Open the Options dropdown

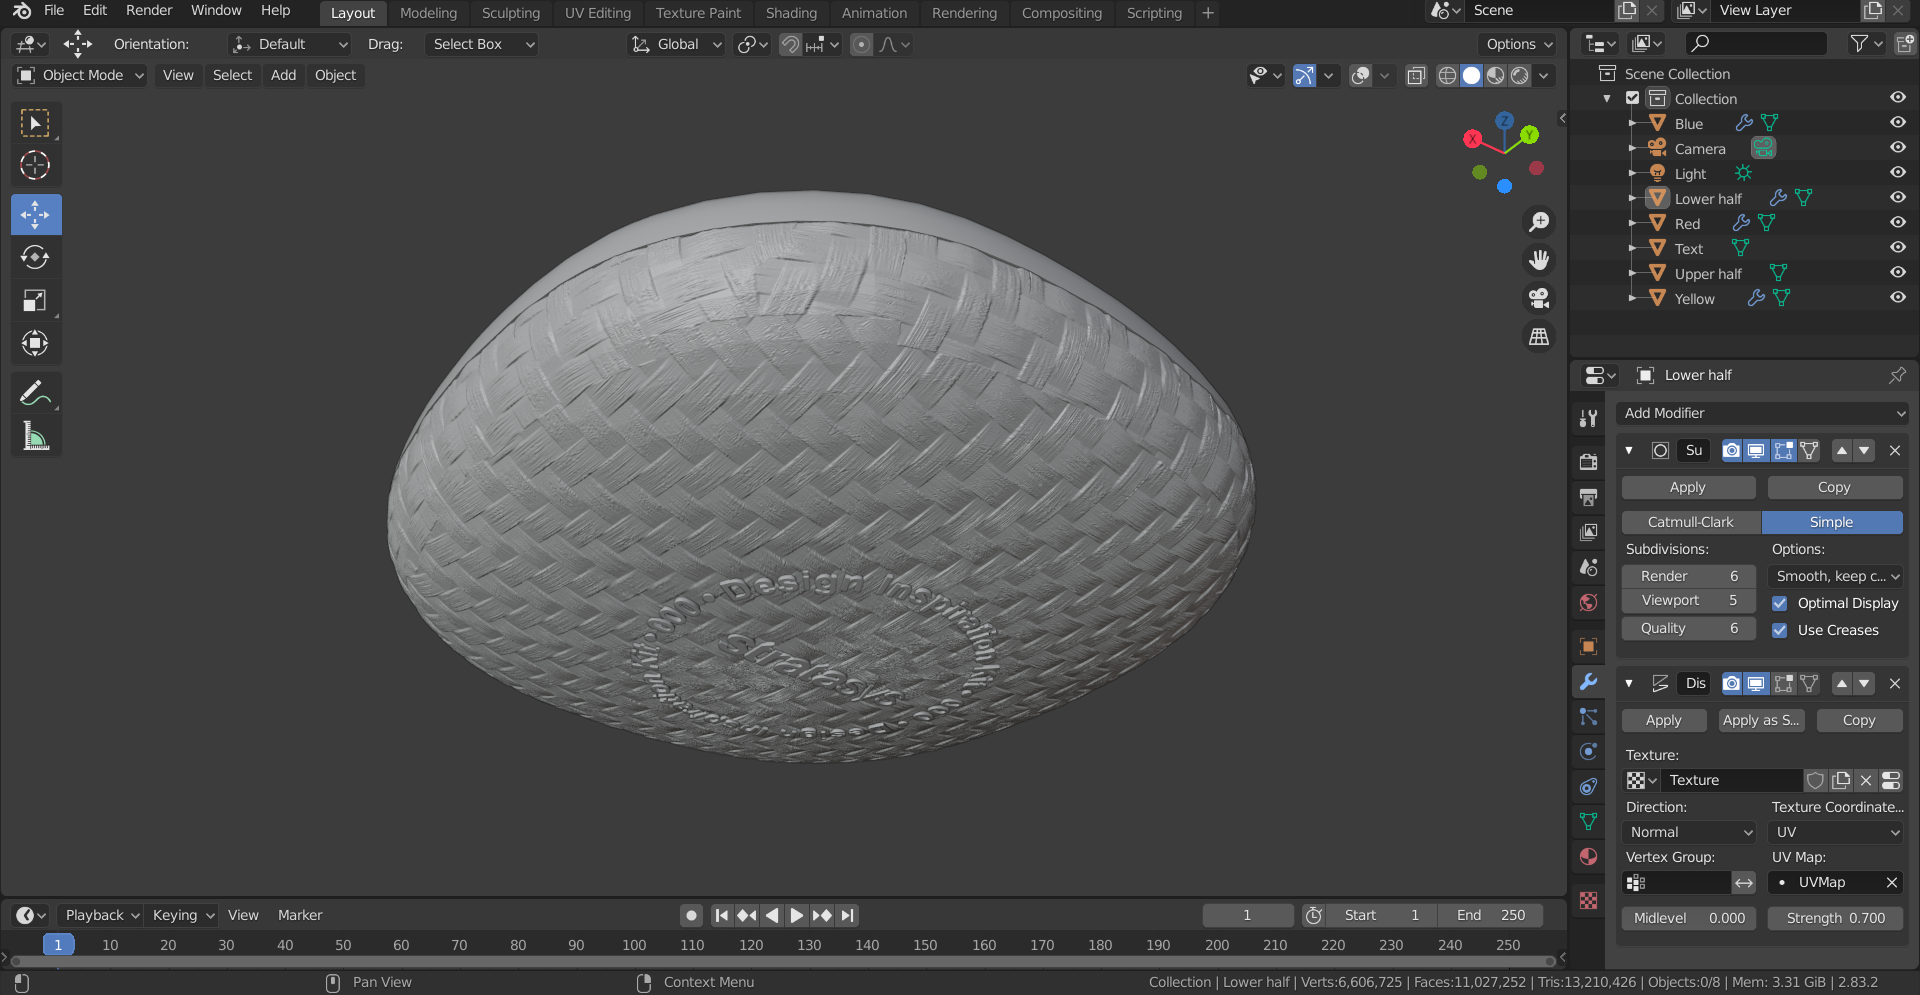pyautogui.click(x=1518, y=45)
